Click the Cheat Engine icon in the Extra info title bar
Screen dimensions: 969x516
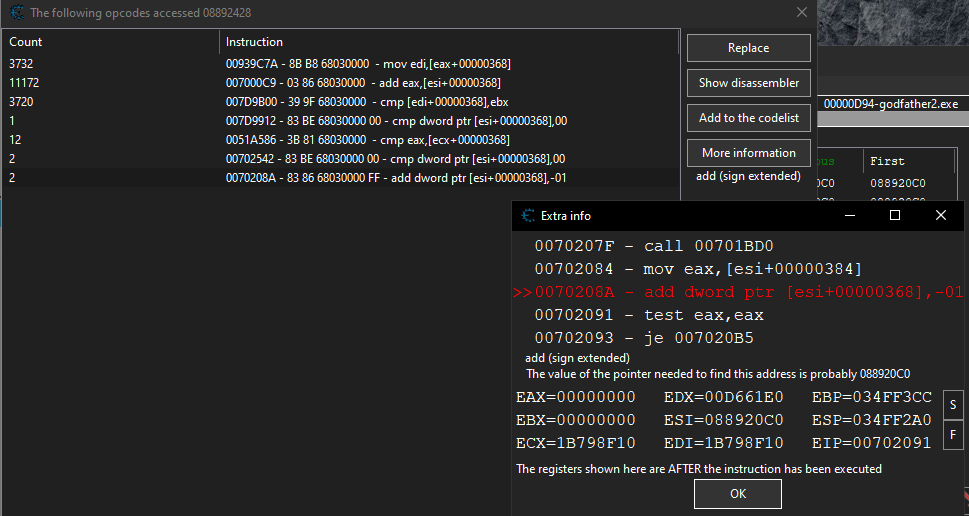[527, 215]
